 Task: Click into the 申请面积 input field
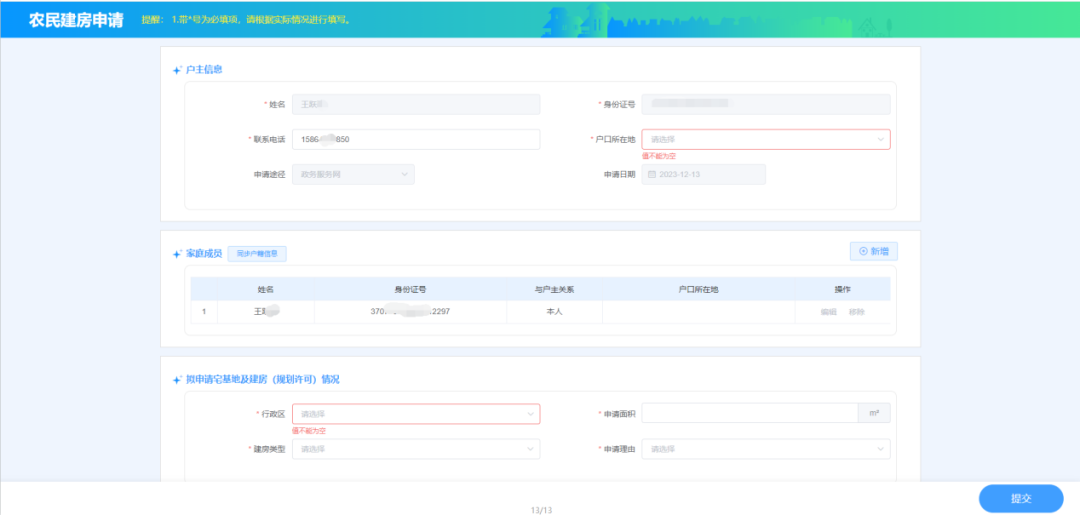pos(749,414)
